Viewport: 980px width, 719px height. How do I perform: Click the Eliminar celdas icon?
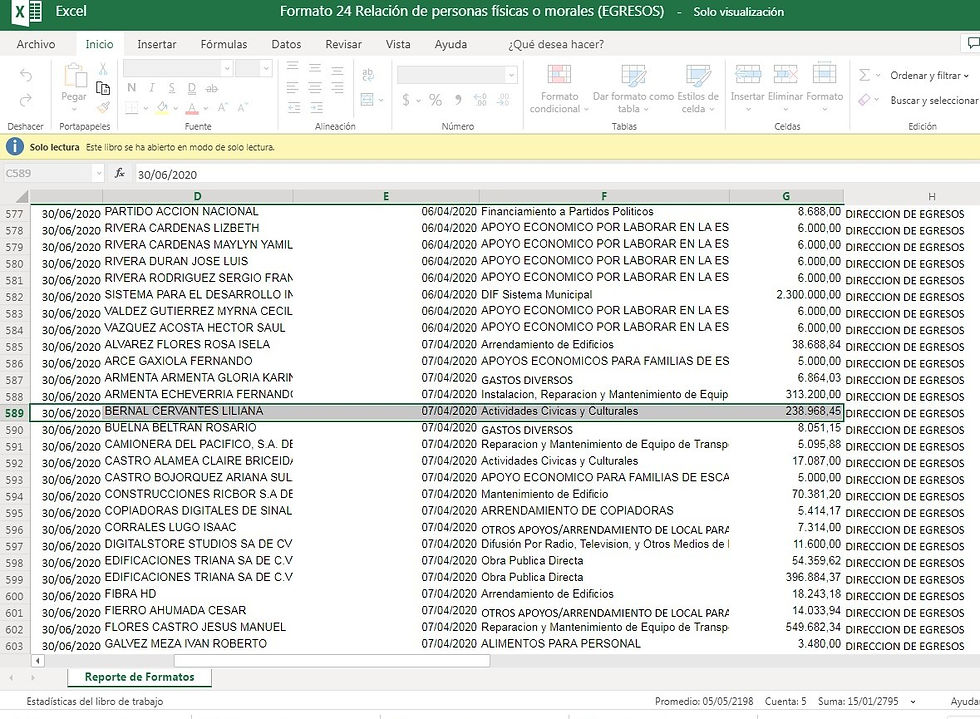(785, 75)
